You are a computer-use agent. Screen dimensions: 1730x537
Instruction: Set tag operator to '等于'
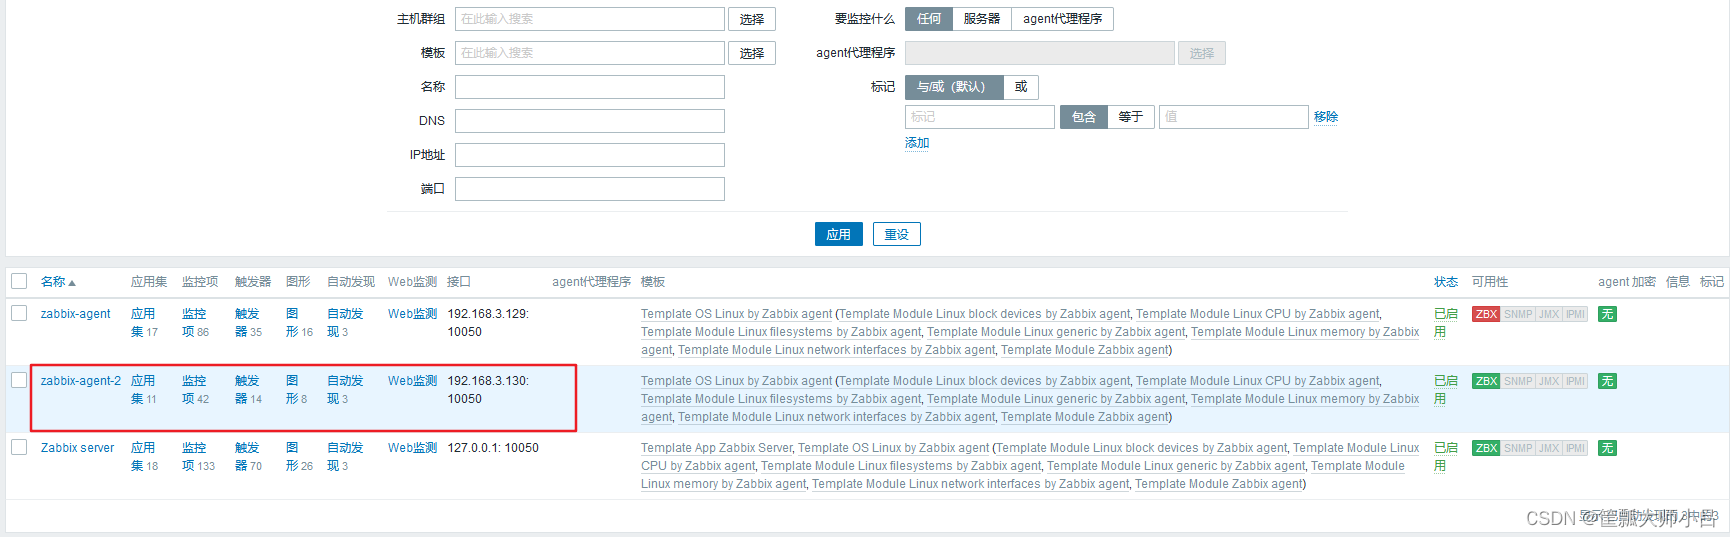(1131, 117)
